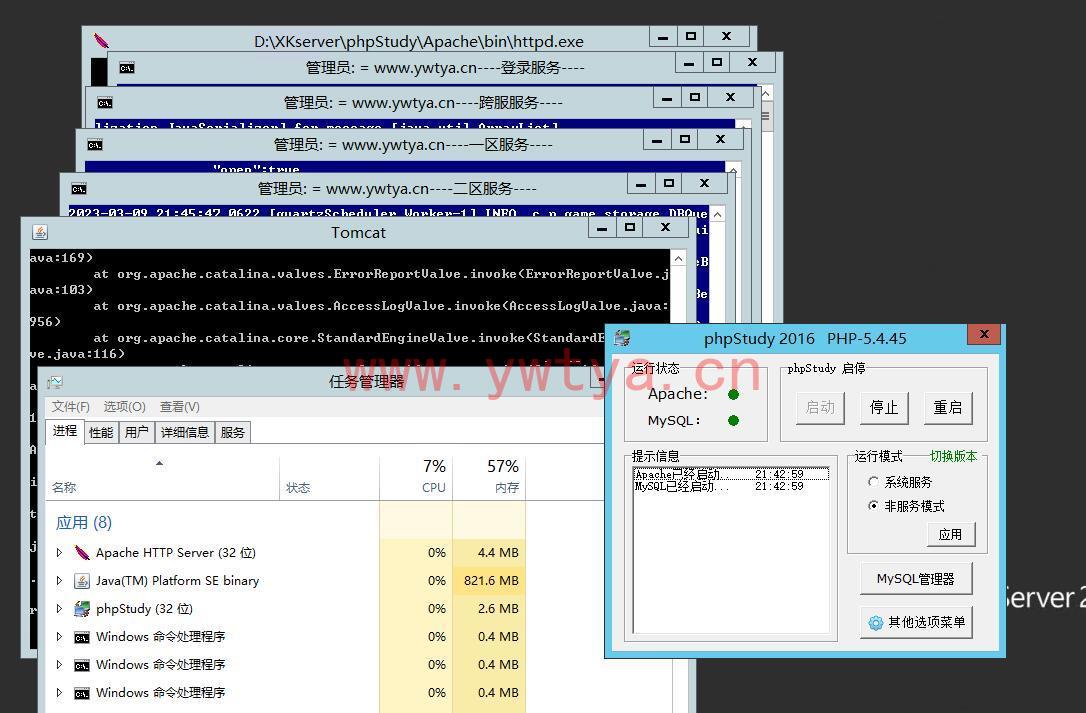Select the Apache已经启动 log entry
The width and height of the screenshot is (1086, 713).
(x=731, y=475)
